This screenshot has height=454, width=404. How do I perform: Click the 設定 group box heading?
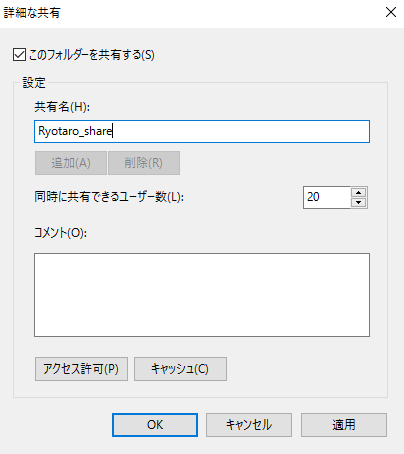(34, 83)
